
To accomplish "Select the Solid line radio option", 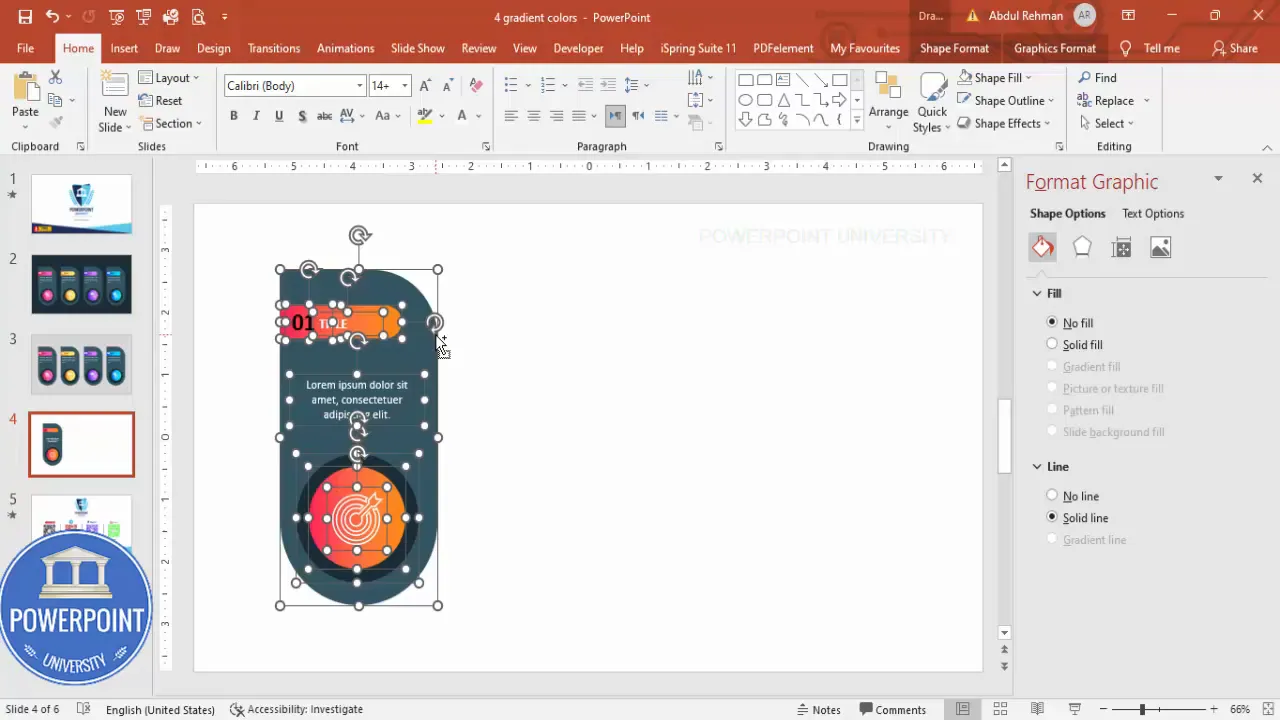I will pos(1052,517).
